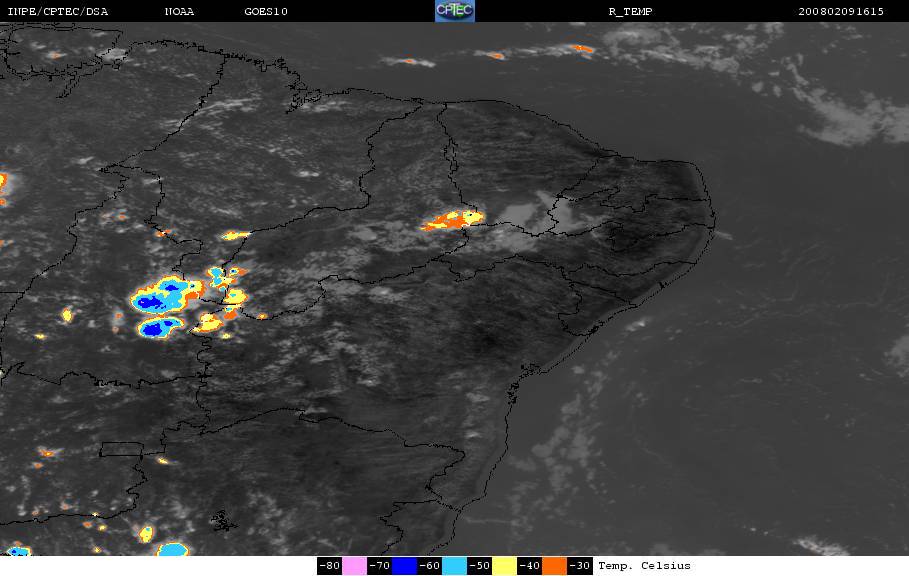Screen dimensions: 909x576
Task: Click the GOES10 satellite label
Action: click(x=266, y=12)
